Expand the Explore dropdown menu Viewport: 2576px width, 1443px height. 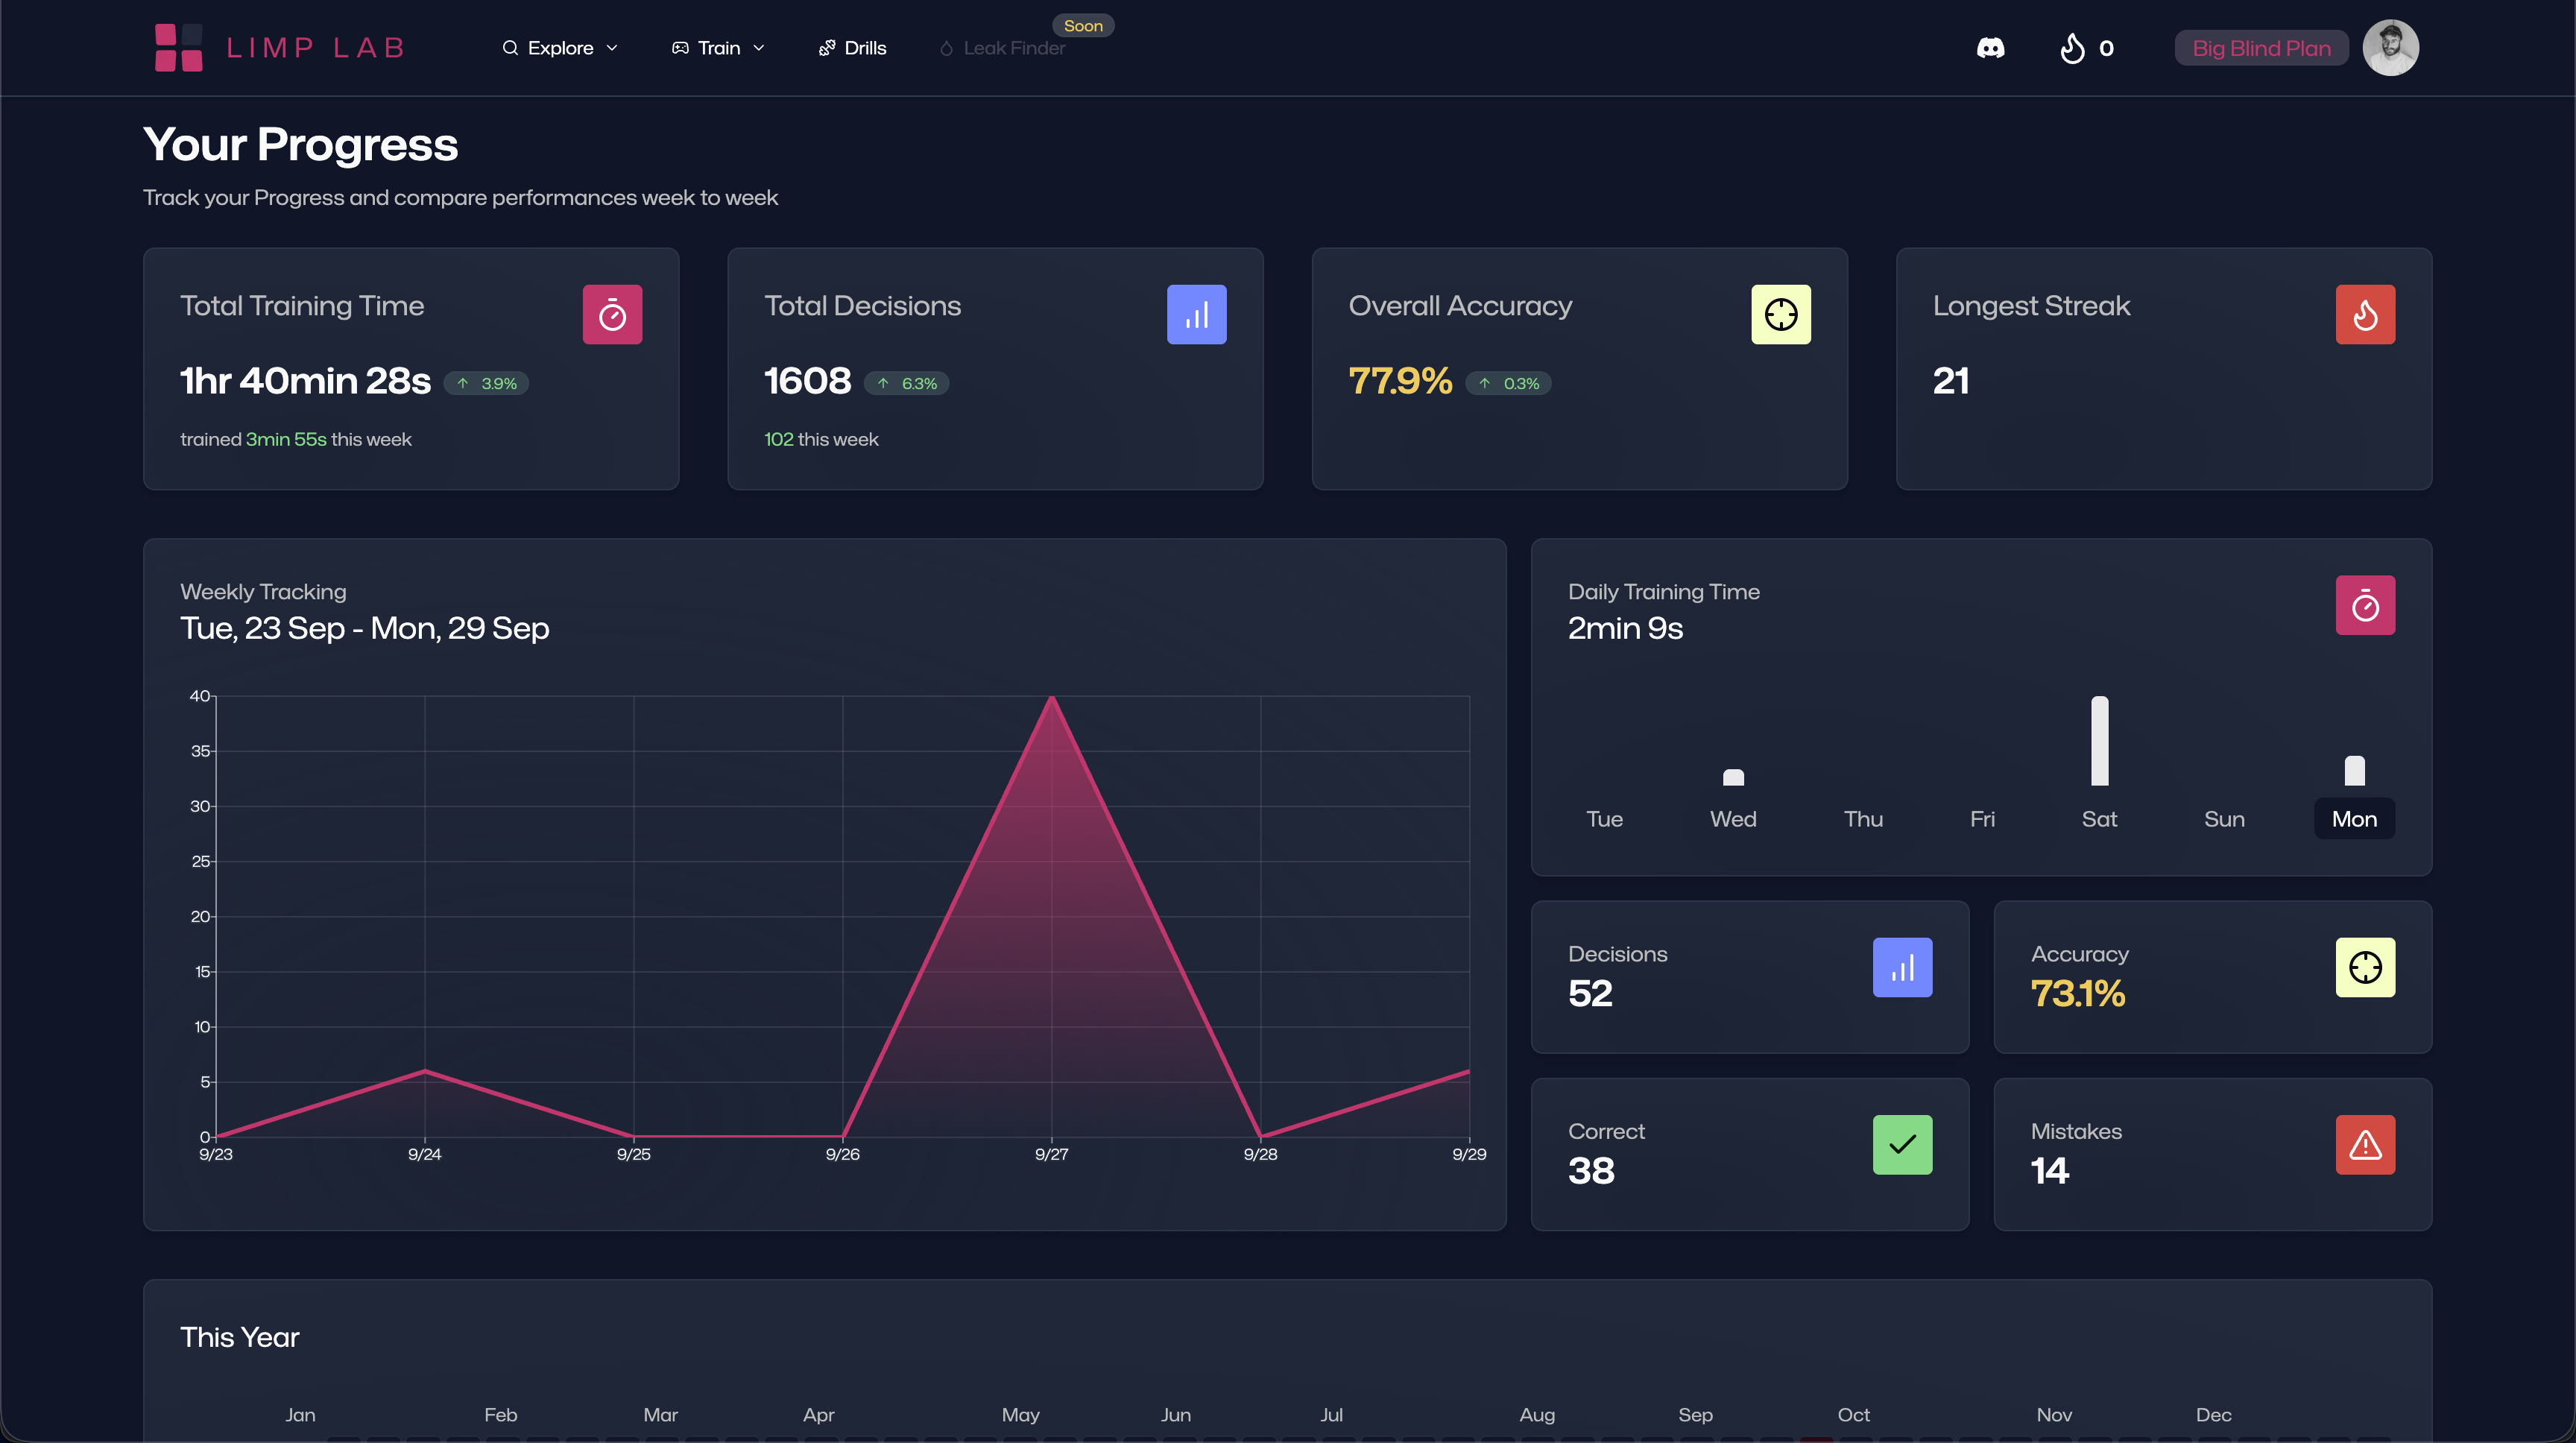[560, 48]
